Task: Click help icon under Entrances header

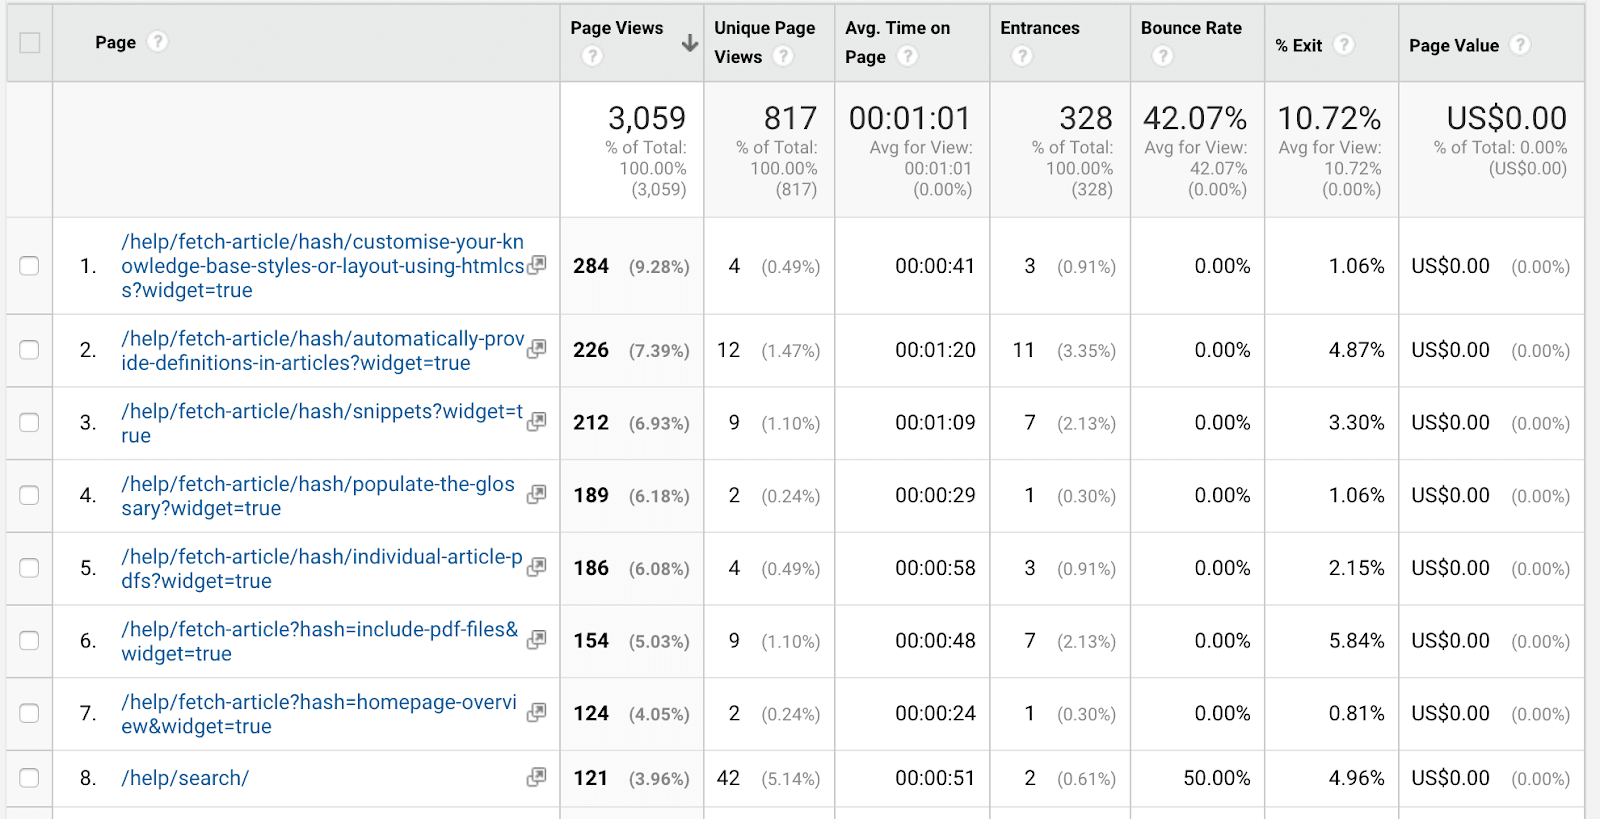Action: pos(1021,57)
